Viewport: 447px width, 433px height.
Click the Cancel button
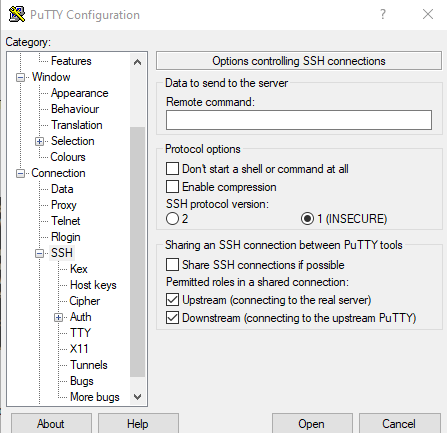pos(399,424)
